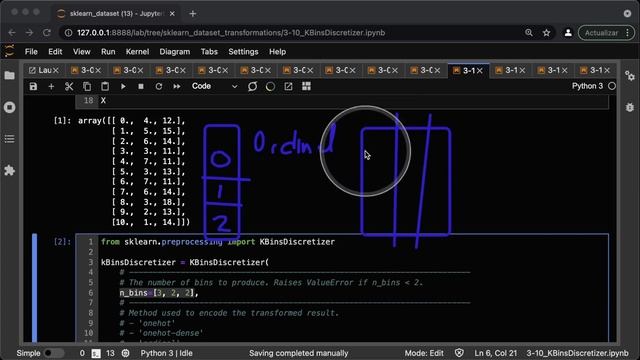Close the sklearn_dataset browser tab

point(172,13)
